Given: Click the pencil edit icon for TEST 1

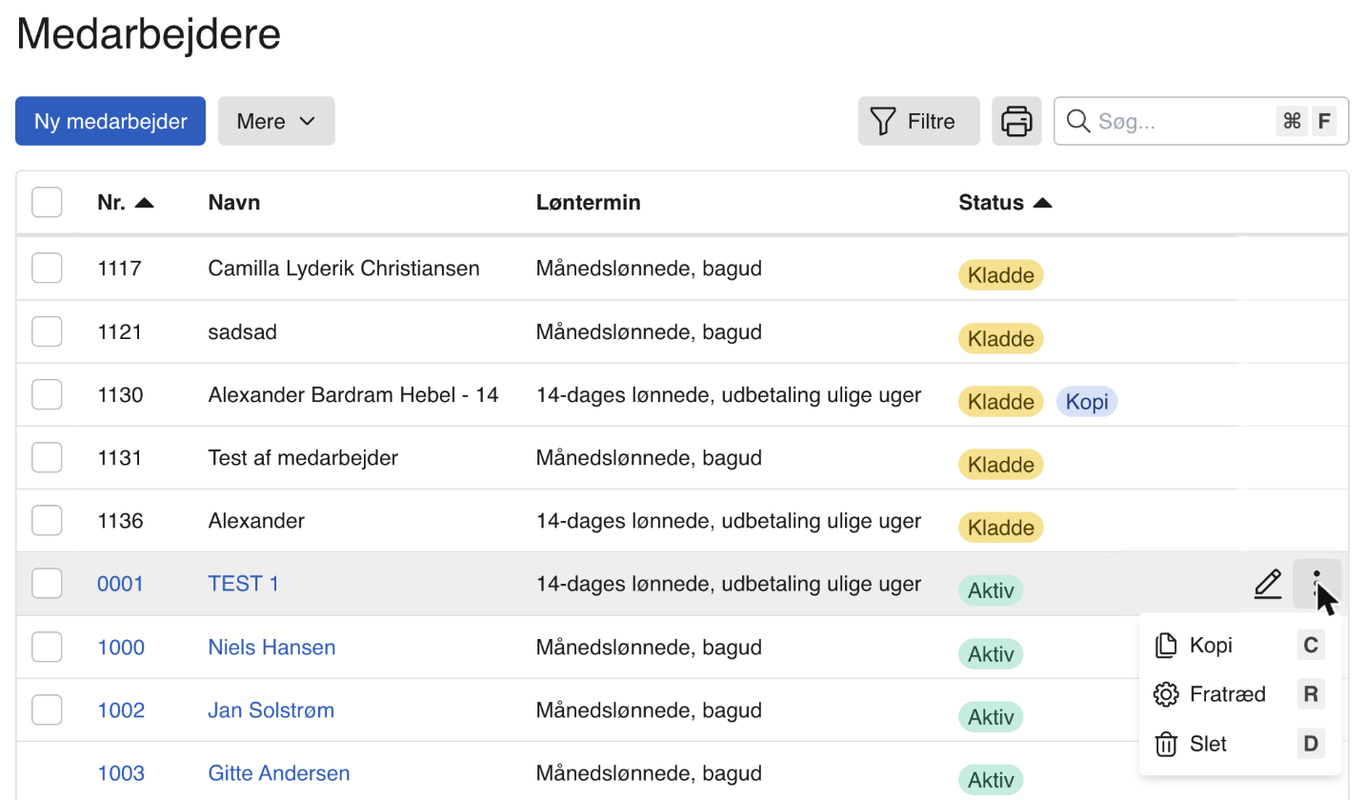Looking at the screenshot, I should pos(1267,583).
